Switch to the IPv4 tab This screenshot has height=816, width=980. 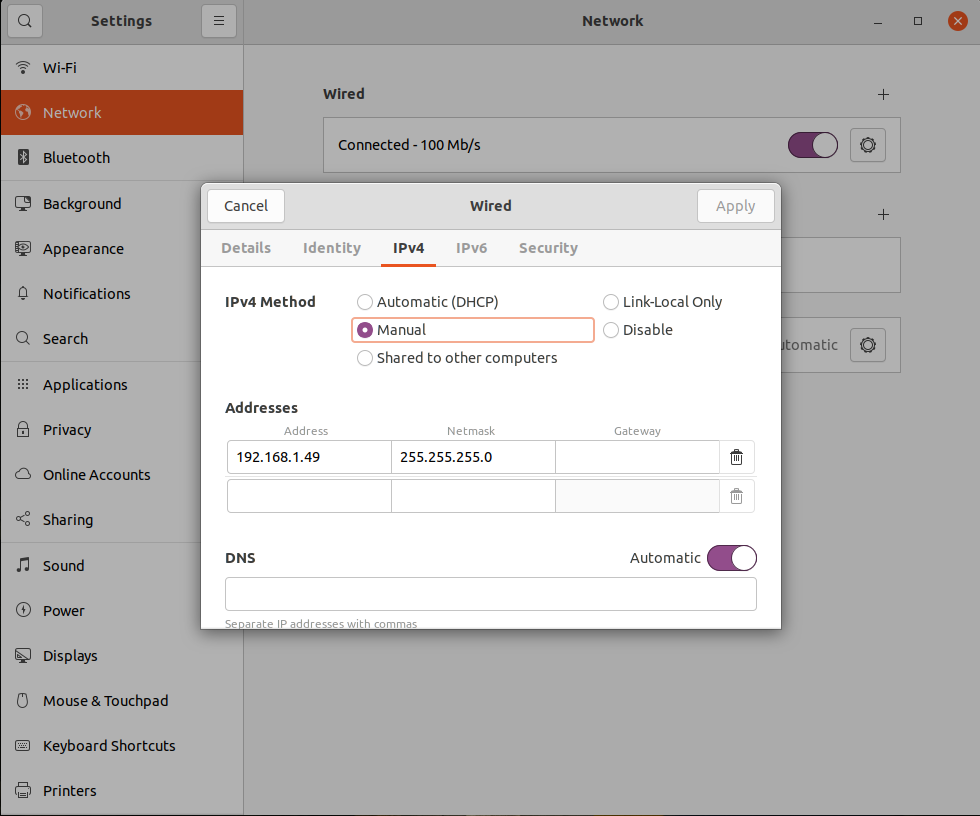tap(409, 248)
